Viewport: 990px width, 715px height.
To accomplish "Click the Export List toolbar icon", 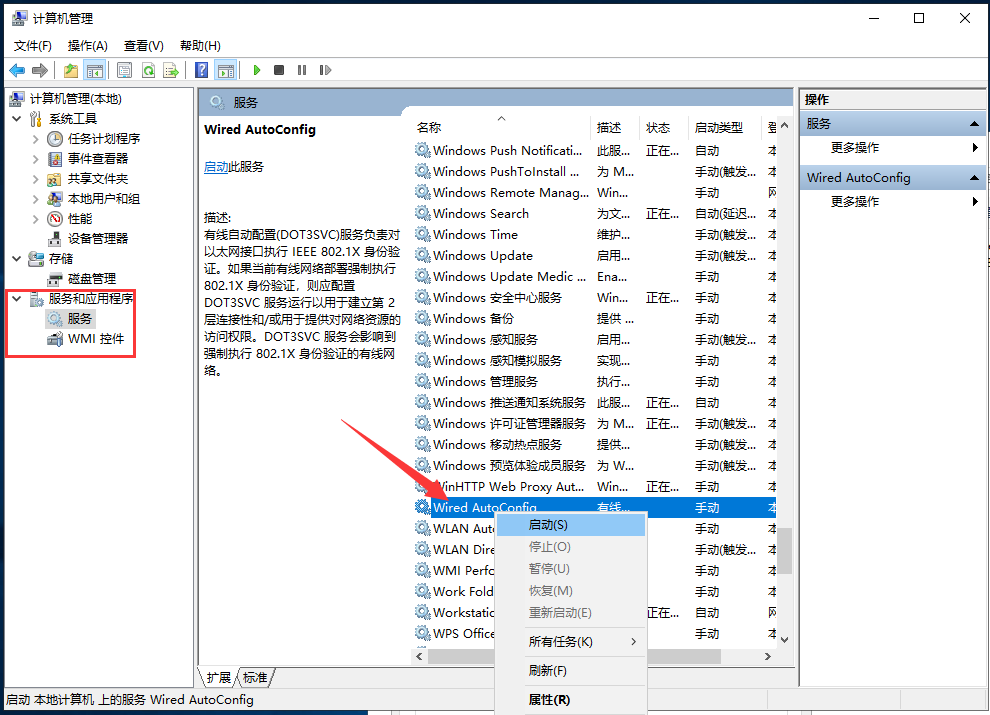I will point(170,70).
